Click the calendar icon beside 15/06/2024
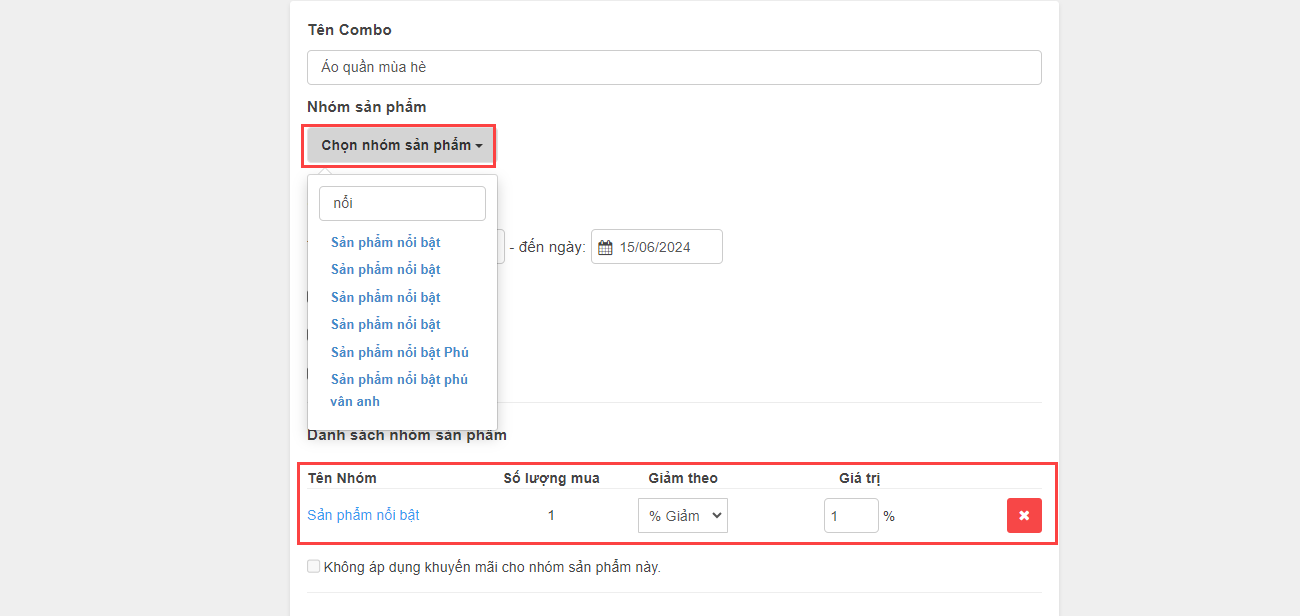Screen dimensions: 1300x616 (605, 247)
